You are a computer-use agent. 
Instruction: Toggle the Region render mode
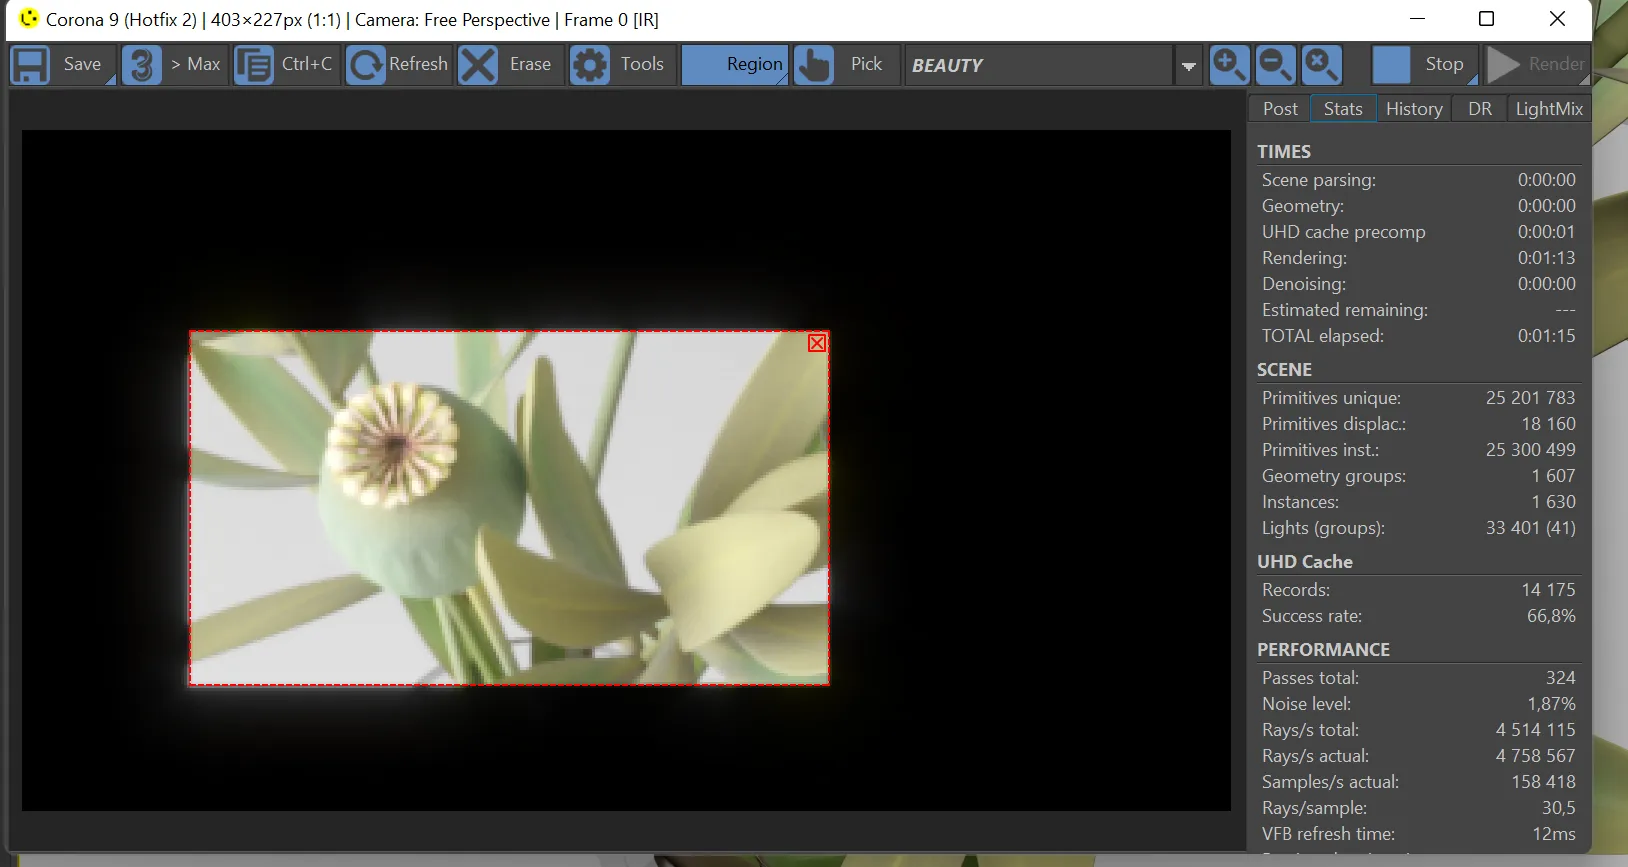[x=735, y=65]
